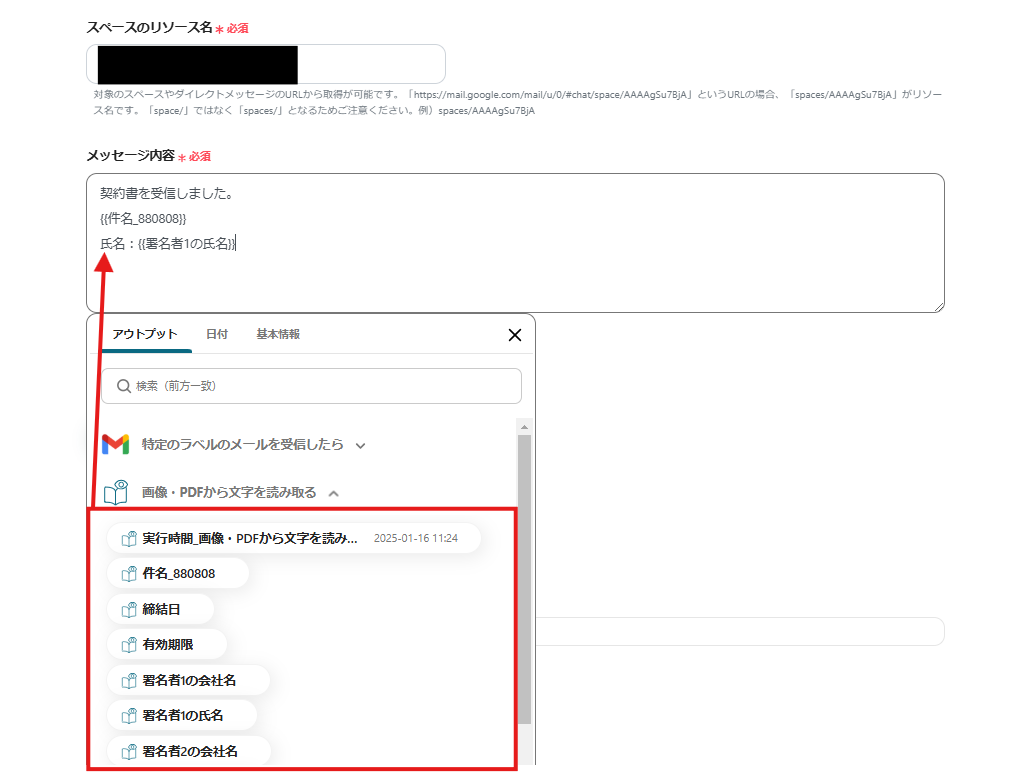1020x772 pixels.
Task: Collapse the 画像・PDFから文字を読み取る section
Action: click(x=334, y=493)
